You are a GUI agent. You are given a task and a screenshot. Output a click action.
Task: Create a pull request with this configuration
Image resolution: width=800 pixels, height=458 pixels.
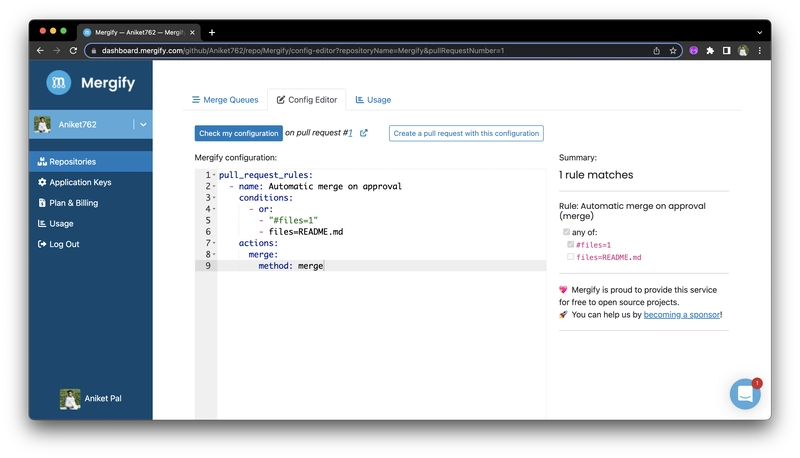point(466,133)
